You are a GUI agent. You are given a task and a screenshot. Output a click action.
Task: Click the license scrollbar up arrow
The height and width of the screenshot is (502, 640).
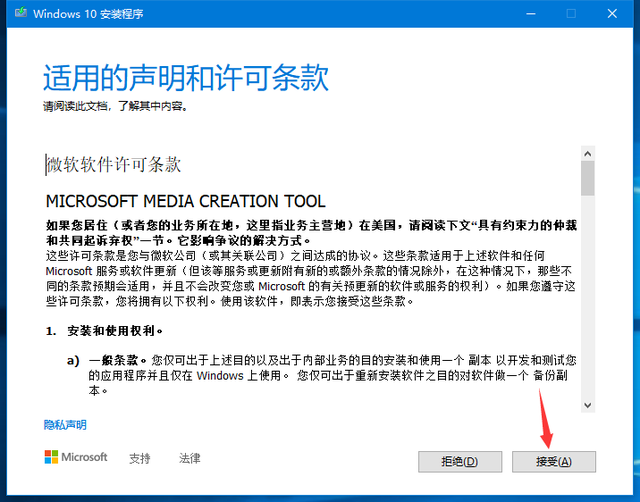coord(587,154)
